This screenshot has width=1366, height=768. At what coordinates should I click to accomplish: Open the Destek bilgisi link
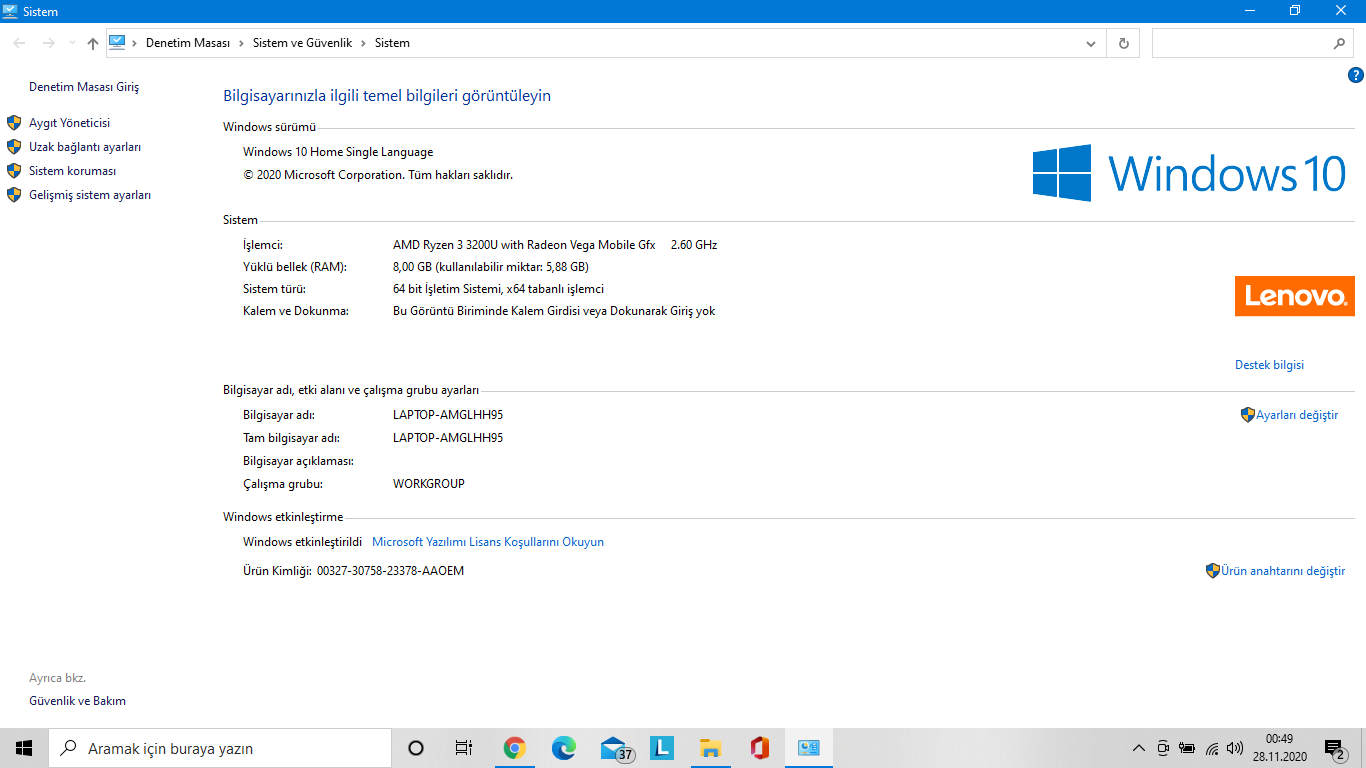(x=1269, y=365)
